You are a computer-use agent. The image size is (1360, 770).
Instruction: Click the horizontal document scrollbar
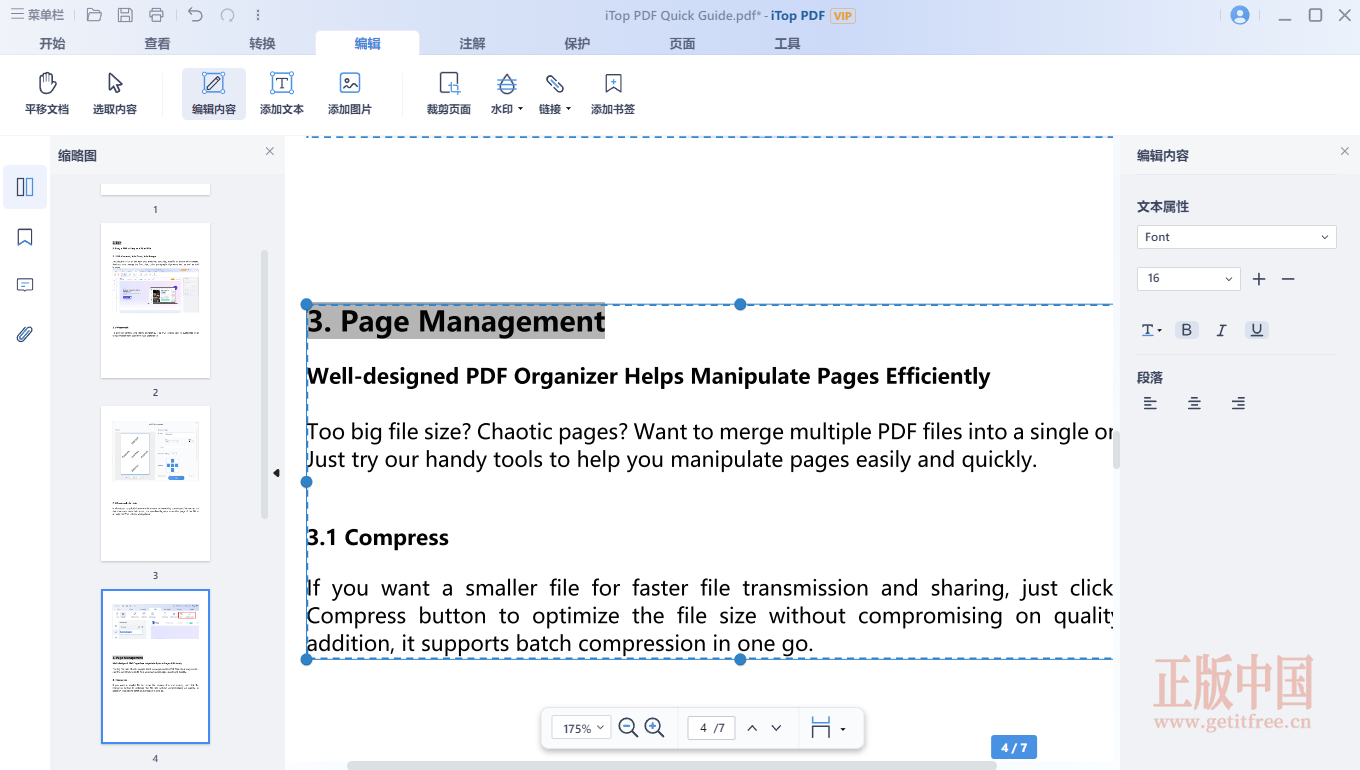click(671, 765)
